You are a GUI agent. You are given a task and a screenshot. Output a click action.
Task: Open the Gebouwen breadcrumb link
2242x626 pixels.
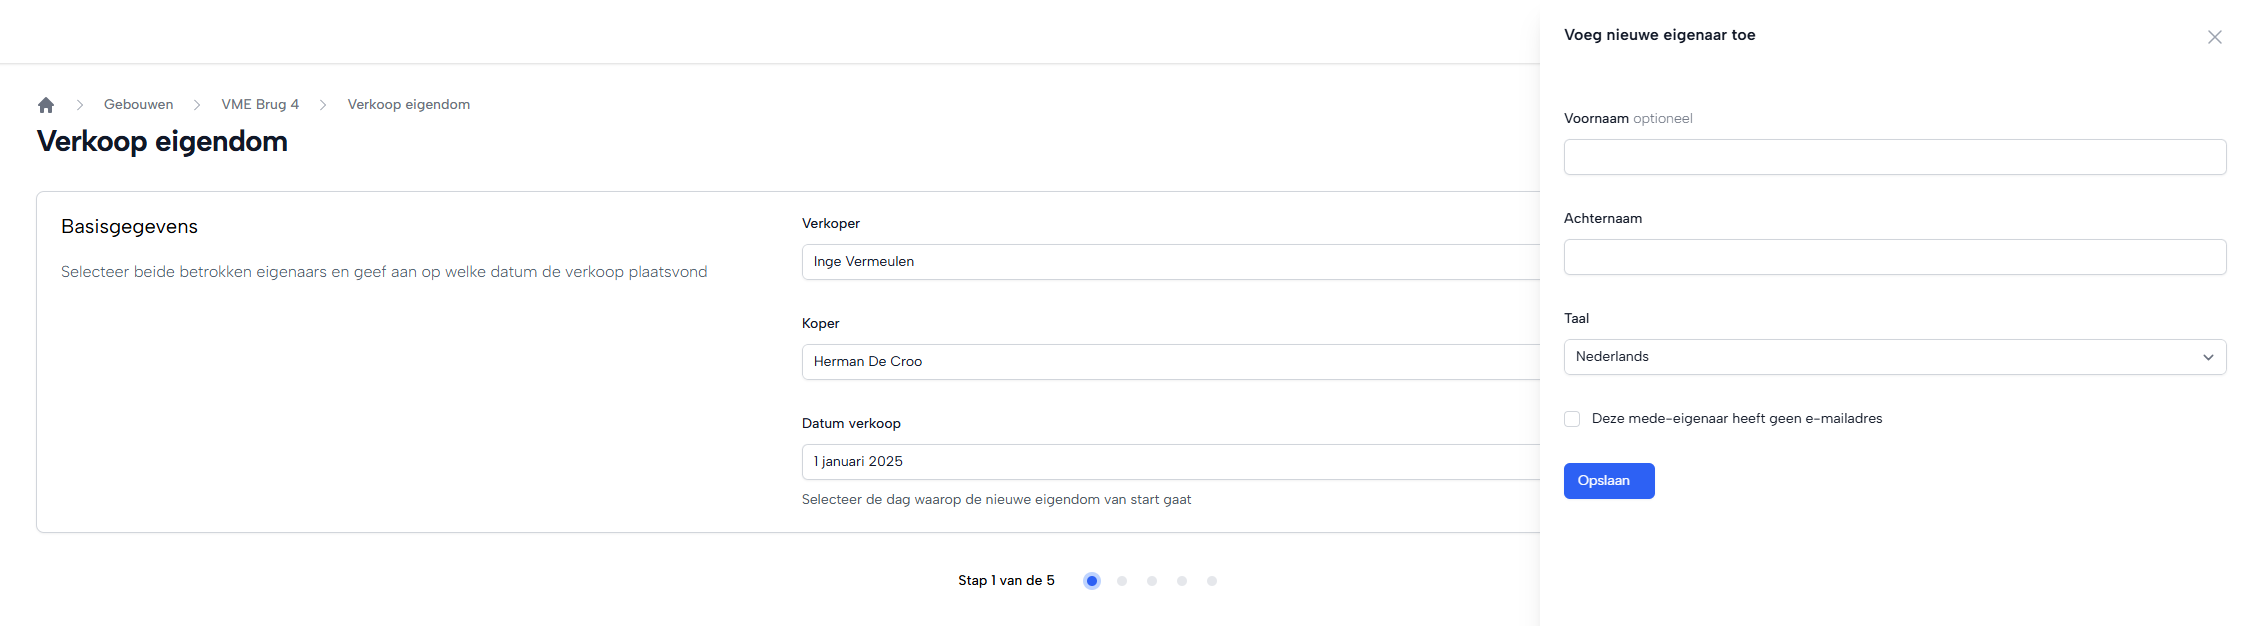[138, 105]
